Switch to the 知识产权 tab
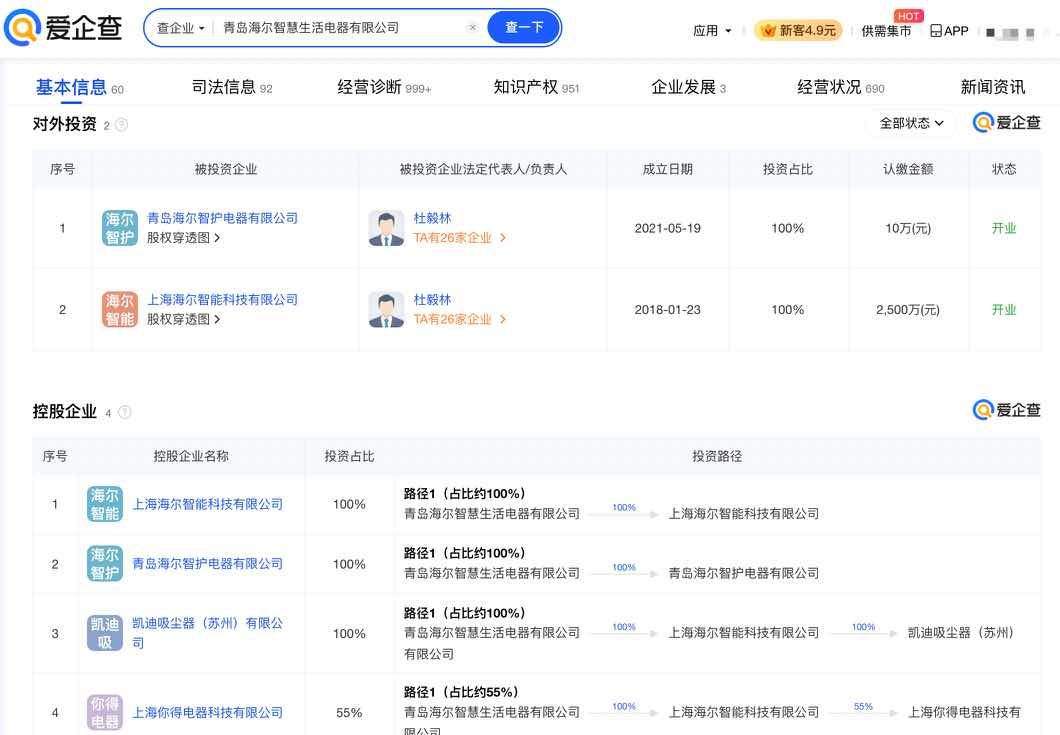 click(x=536, y=88)
